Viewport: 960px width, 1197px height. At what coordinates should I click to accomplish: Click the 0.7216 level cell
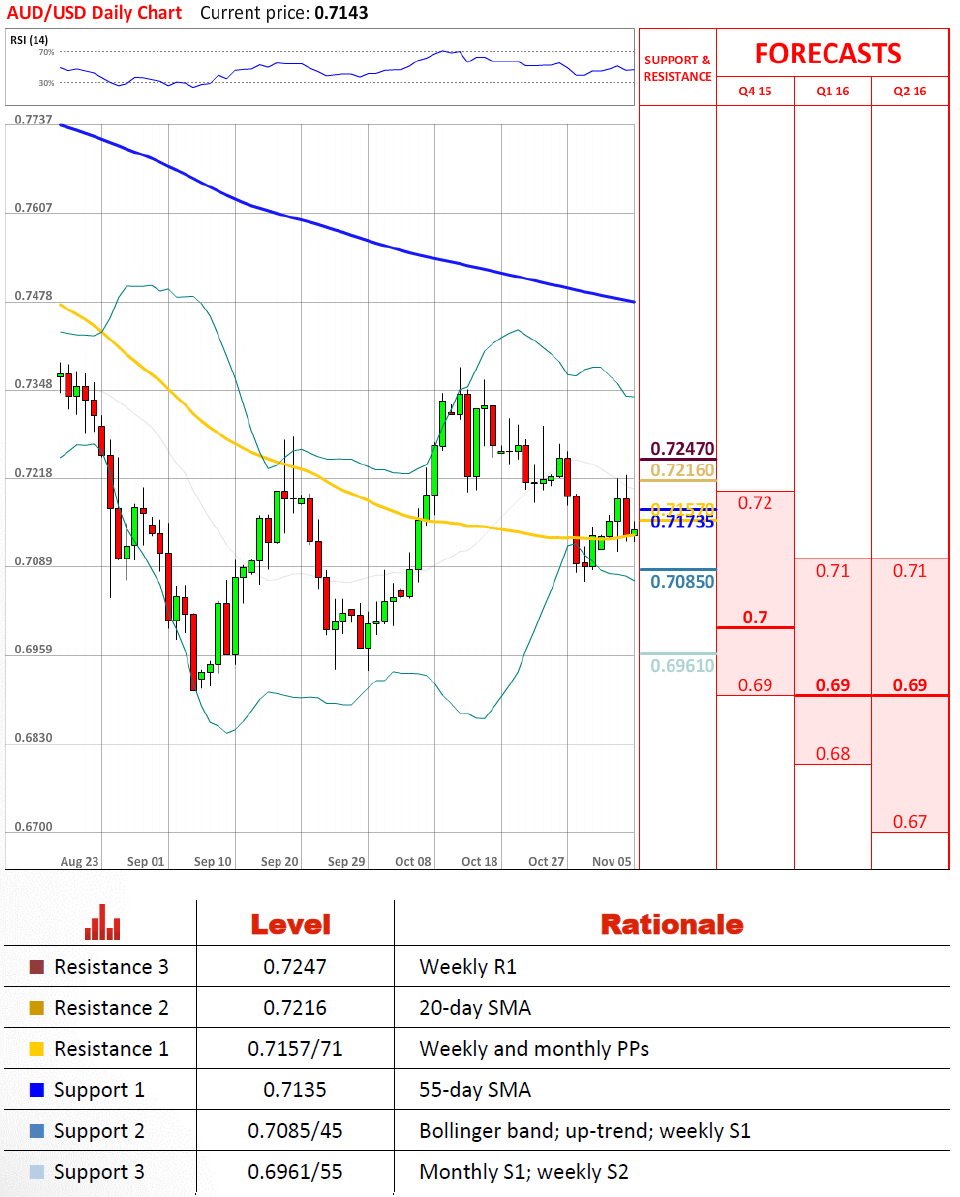pyautogui.click(x=295, y=1008)
